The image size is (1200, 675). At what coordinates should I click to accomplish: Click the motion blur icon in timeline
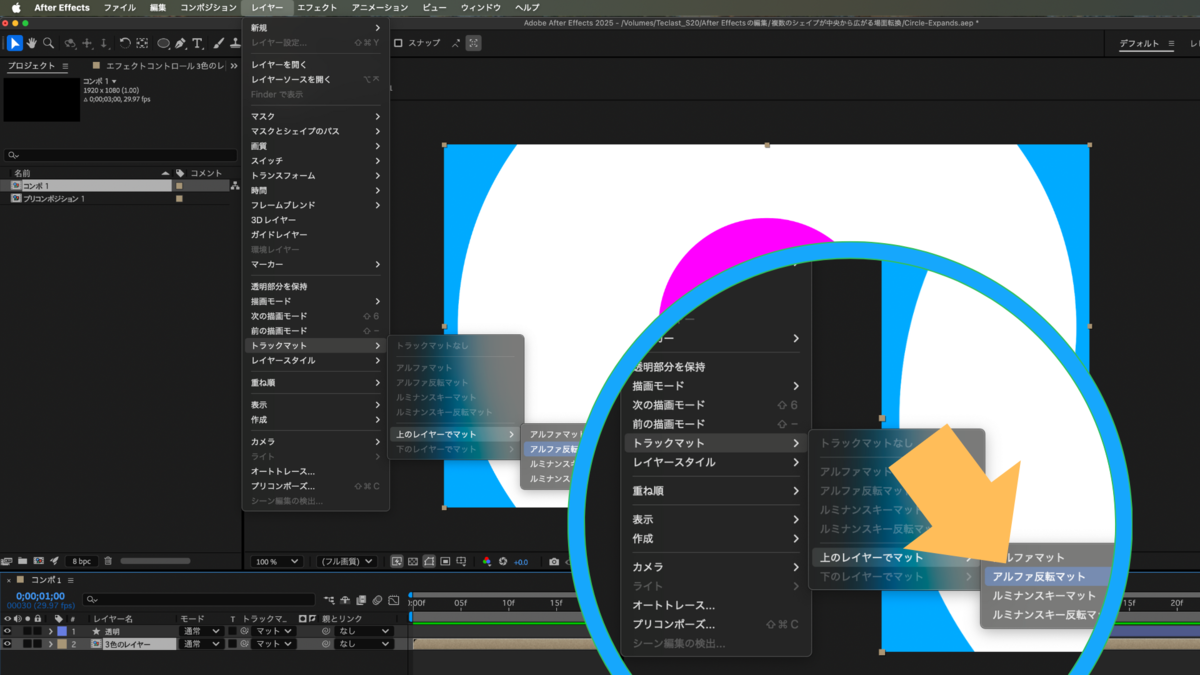[x=377, y=600]
